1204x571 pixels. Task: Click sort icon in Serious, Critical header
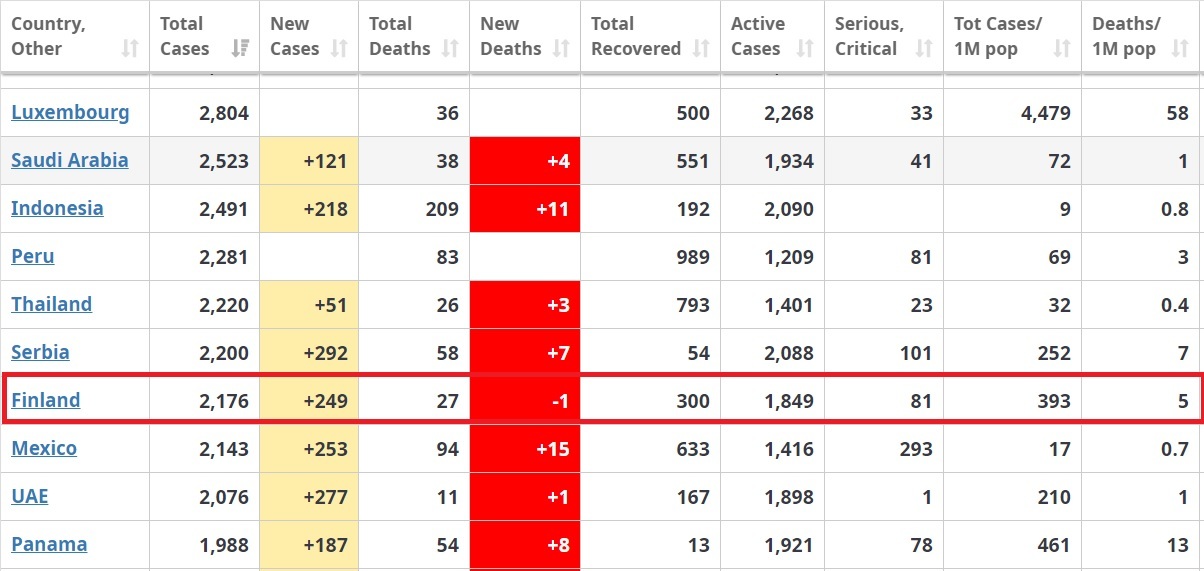click(924, 49)
